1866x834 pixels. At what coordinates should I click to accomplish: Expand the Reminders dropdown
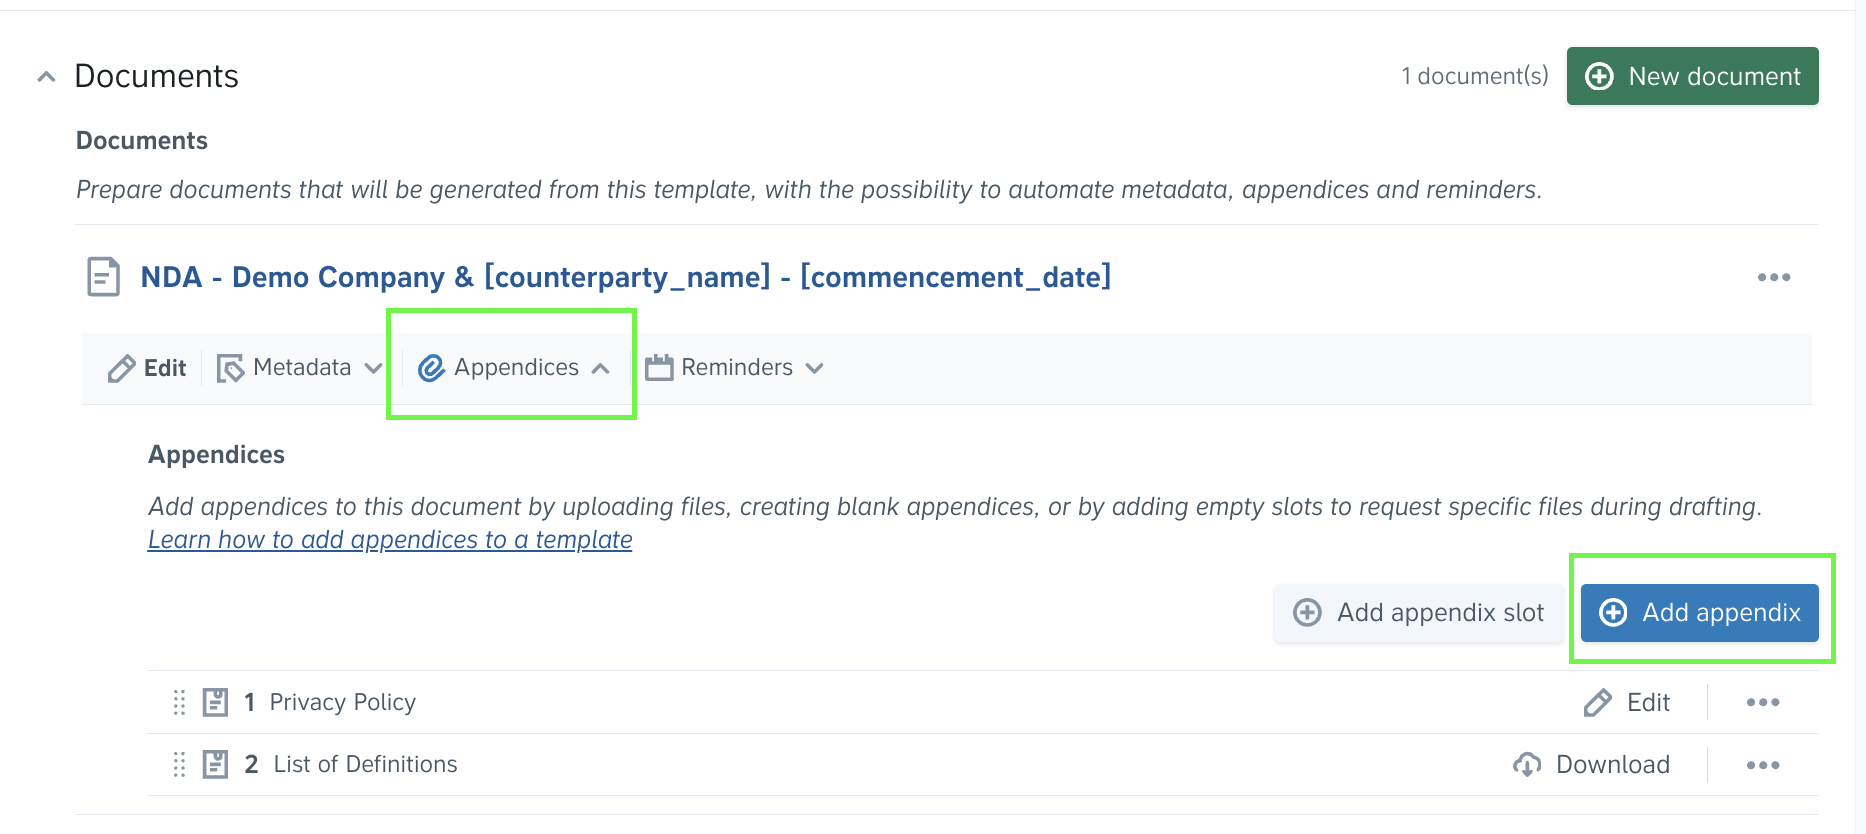point(734,368)
